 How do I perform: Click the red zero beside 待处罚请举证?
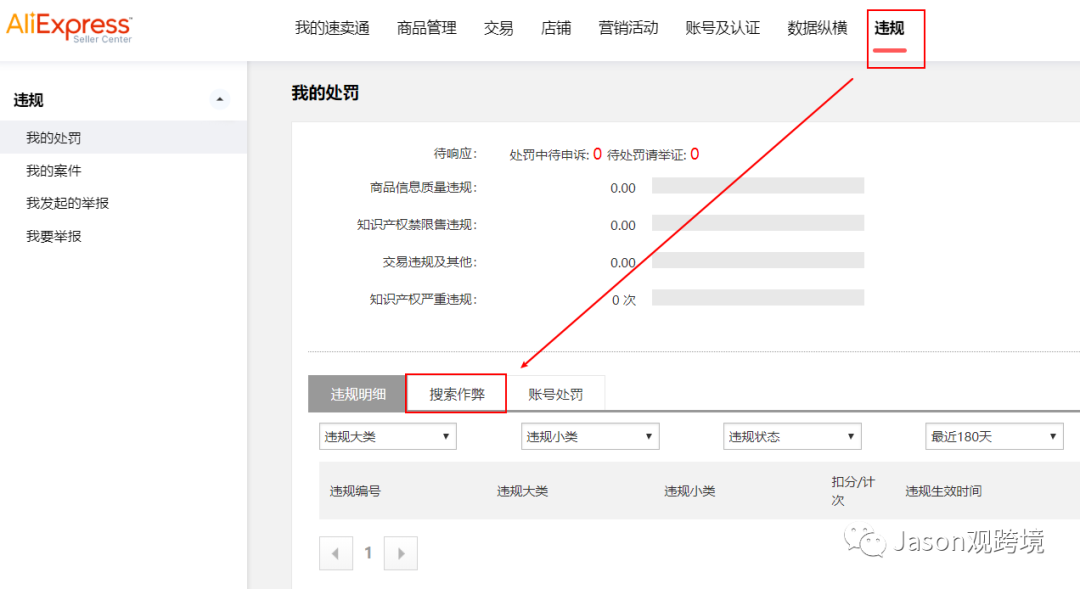click(x=695, y=155)
